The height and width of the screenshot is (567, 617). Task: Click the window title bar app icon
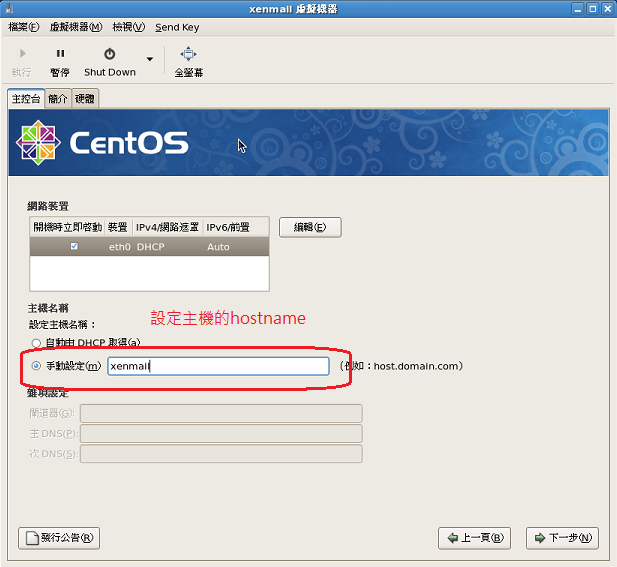coord(9,9)
